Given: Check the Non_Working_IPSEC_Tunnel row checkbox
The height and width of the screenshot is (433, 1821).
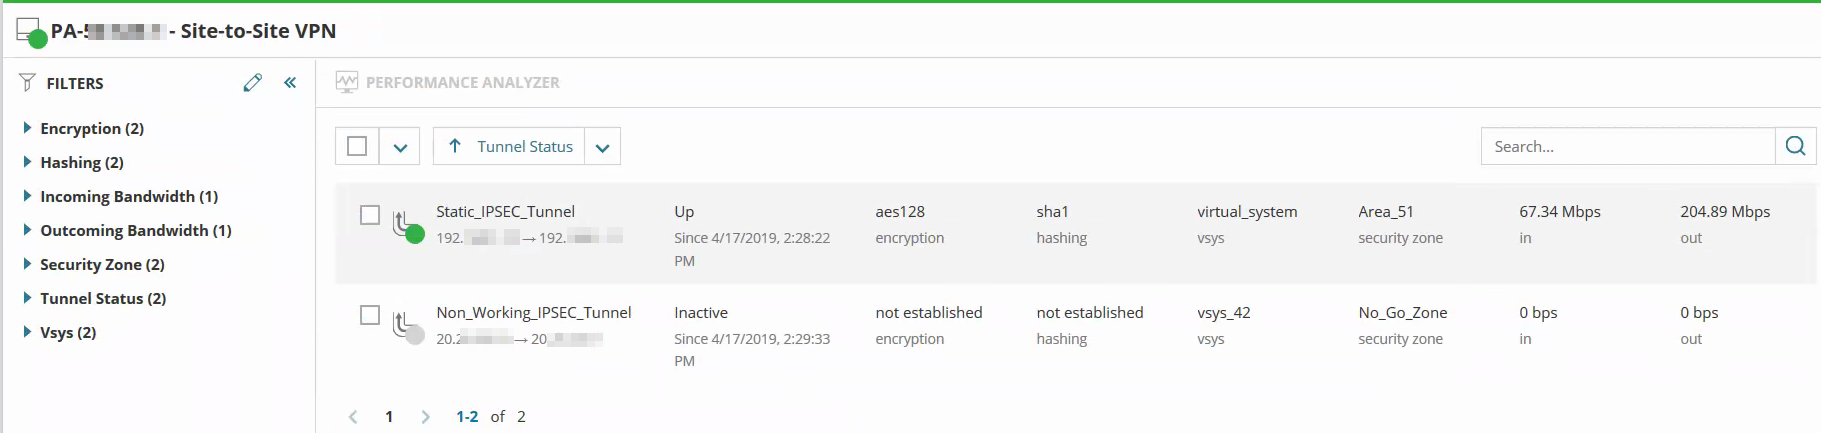Looking at the screenshot, I should point(370,315).
